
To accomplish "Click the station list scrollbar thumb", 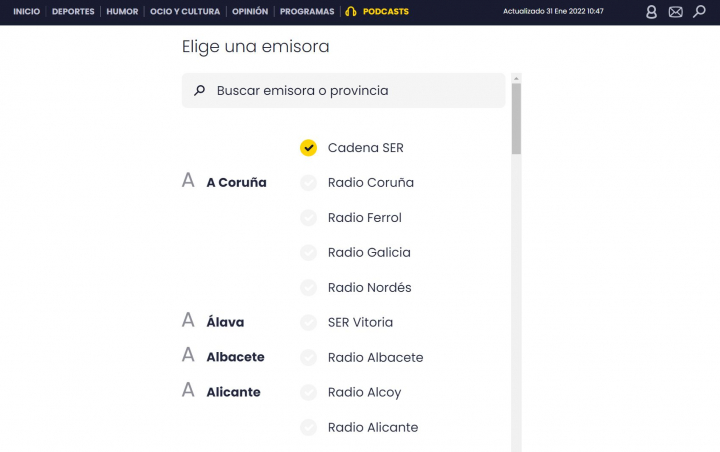I will point(516,118).
